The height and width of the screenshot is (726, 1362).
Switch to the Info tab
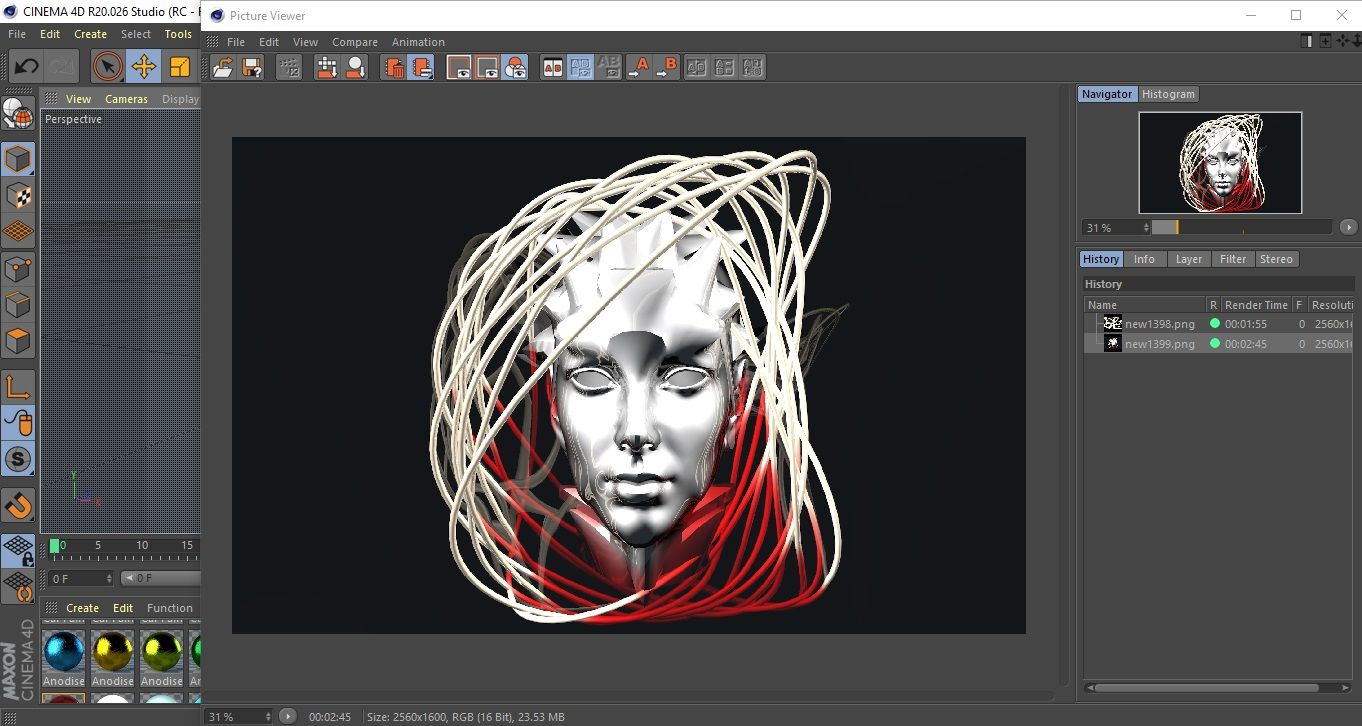[x=1144, y=259]
